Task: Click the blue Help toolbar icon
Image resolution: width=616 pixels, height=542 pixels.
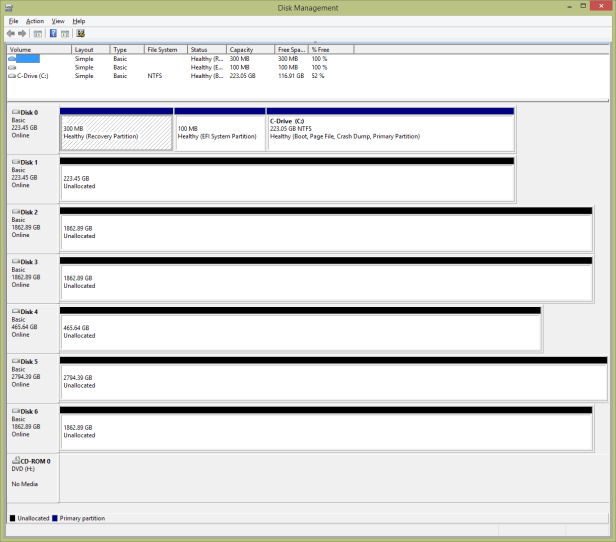Action: 53,32
